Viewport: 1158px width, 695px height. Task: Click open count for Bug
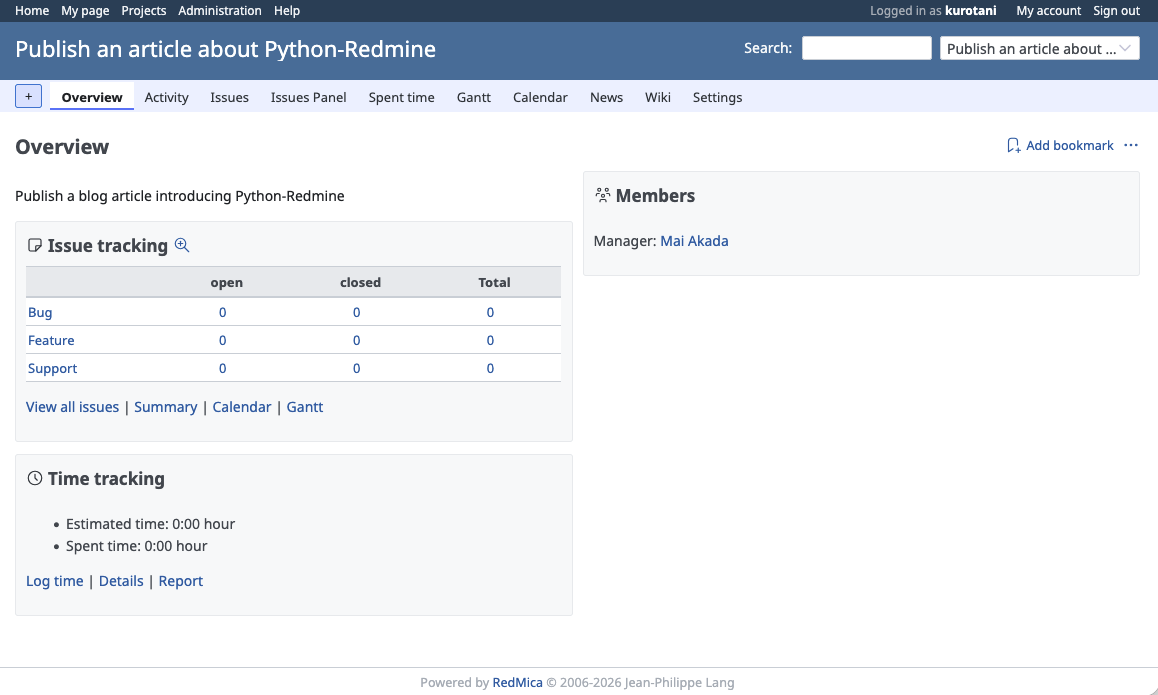tap(222, 312)
